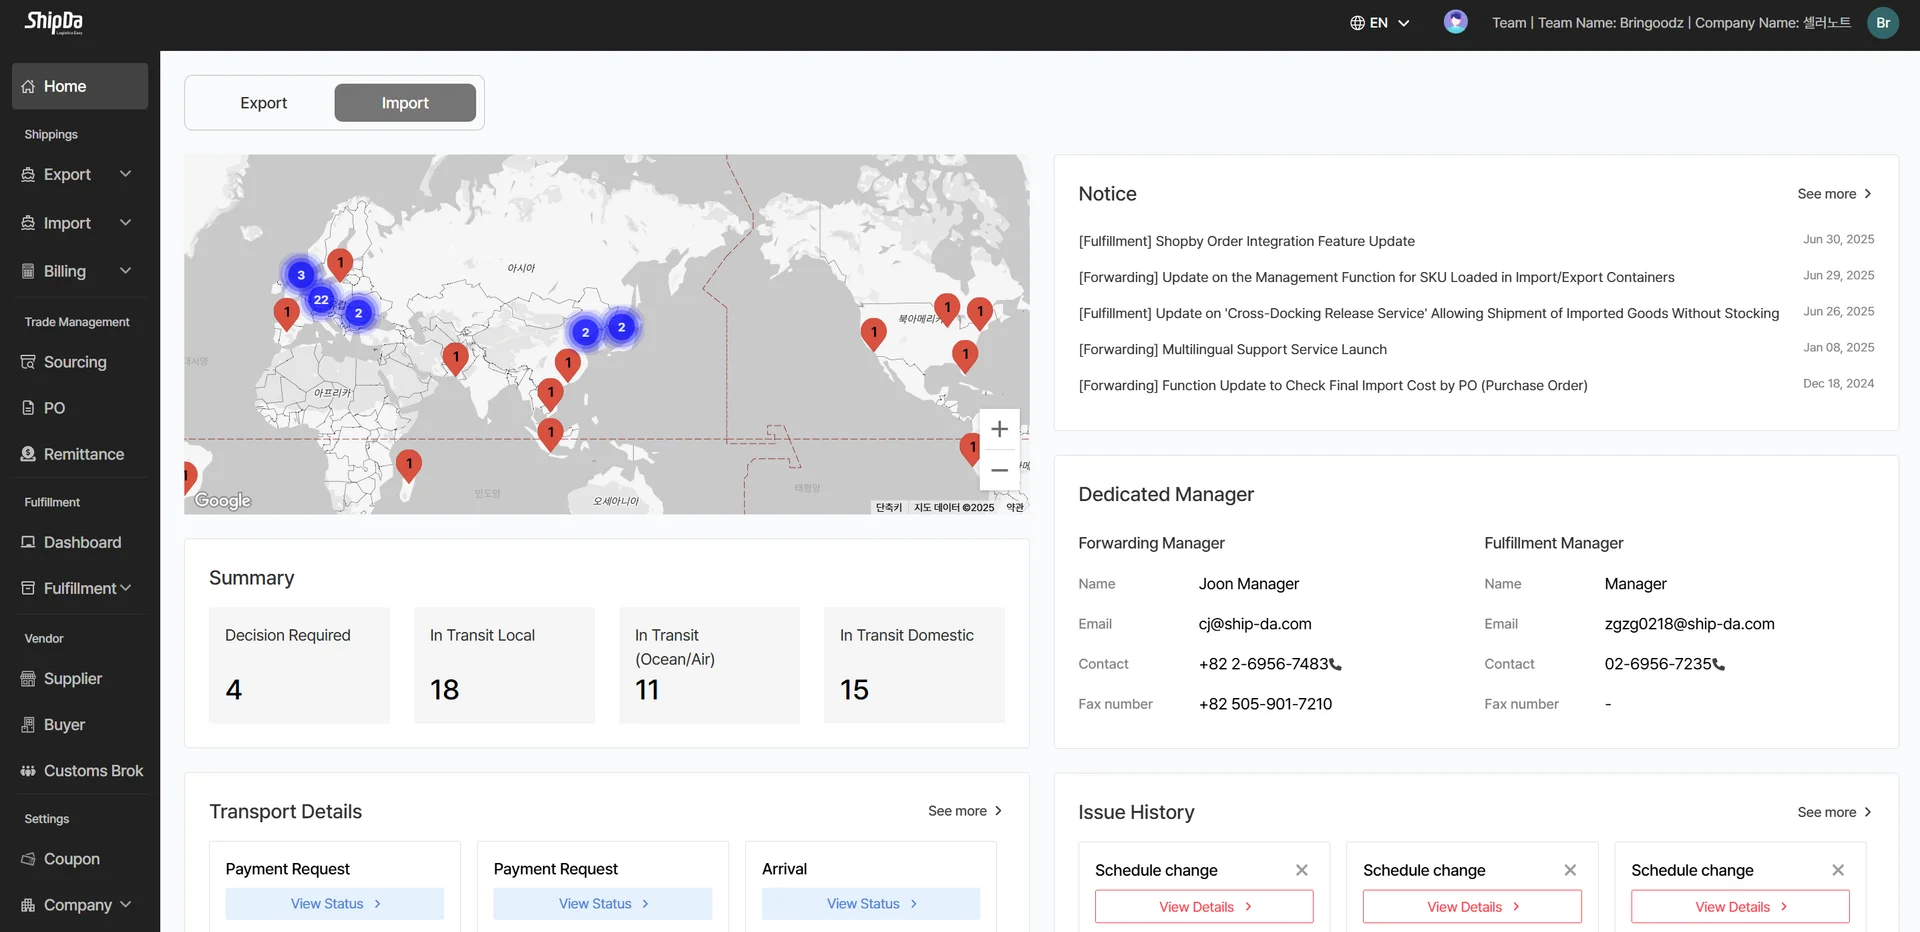Click the cluster marker labeled 22 on map
The image size is (1920, 932).
pyautogui.click(x=321, y=300)
